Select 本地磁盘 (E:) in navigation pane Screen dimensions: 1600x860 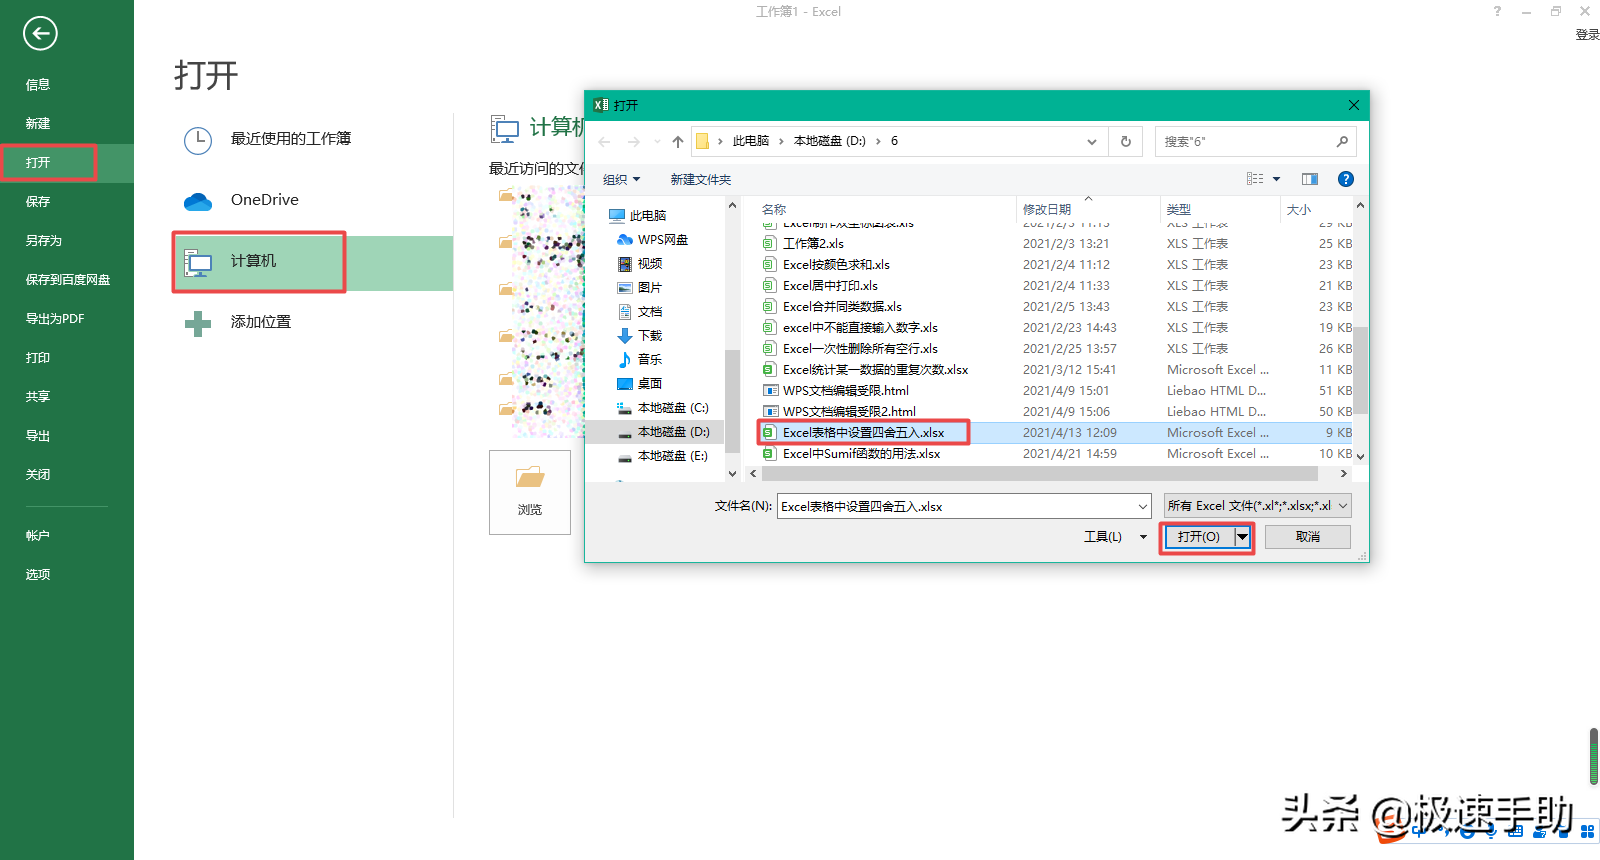672,456
